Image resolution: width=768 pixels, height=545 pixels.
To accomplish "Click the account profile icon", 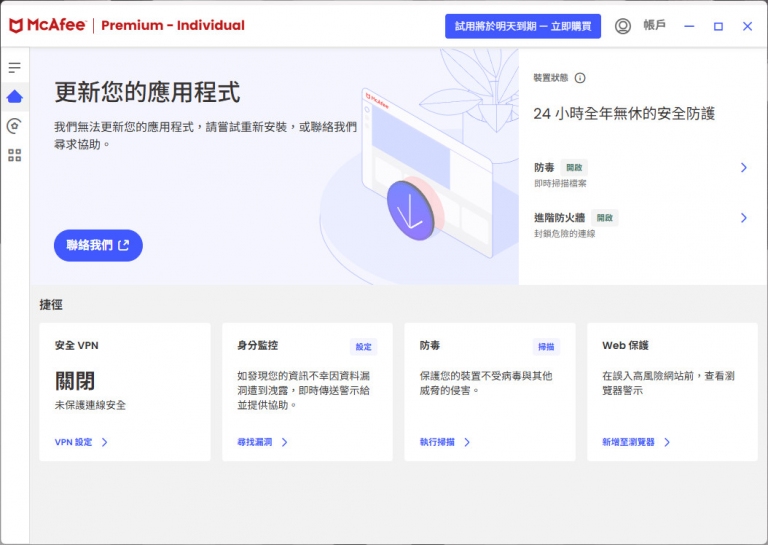I will 623,26.
